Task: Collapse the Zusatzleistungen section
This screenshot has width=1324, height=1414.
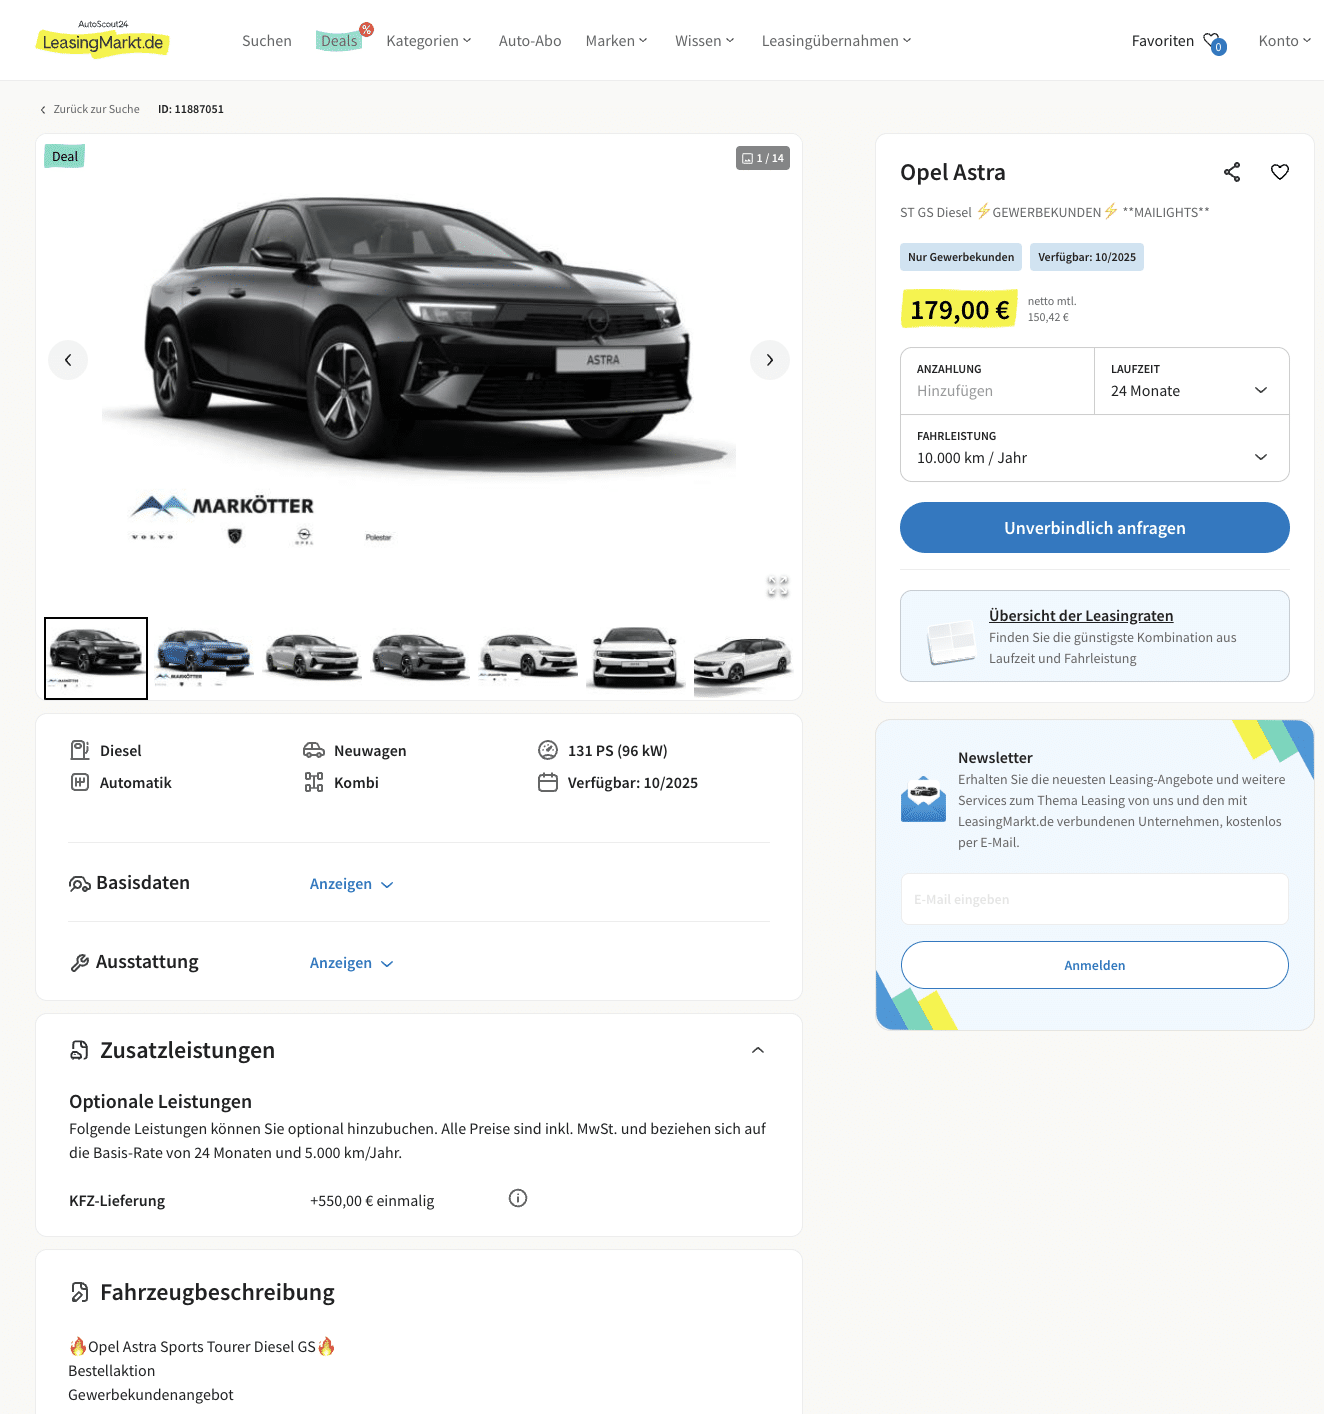Action: (758, 1050)
